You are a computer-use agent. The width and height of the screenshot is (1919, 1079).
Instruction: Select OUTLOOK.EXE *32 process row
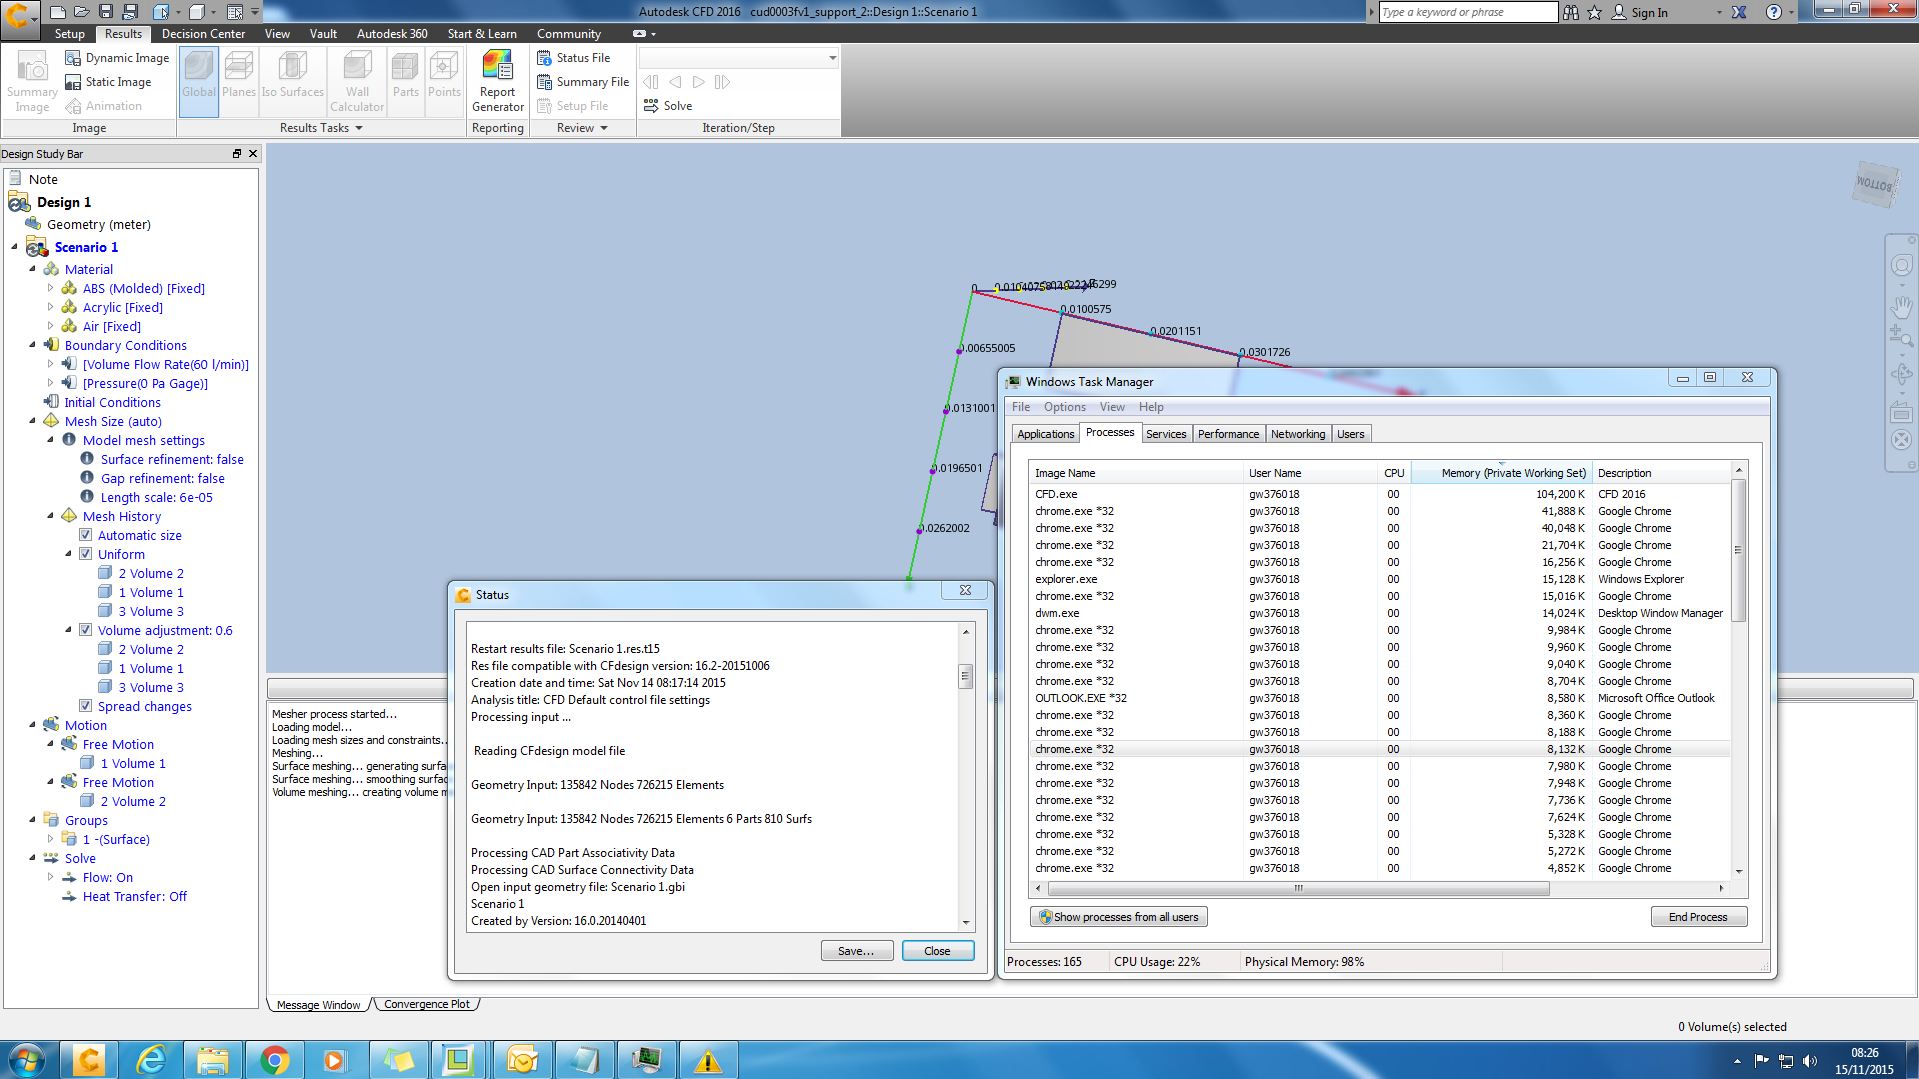tap(1380, 698)
